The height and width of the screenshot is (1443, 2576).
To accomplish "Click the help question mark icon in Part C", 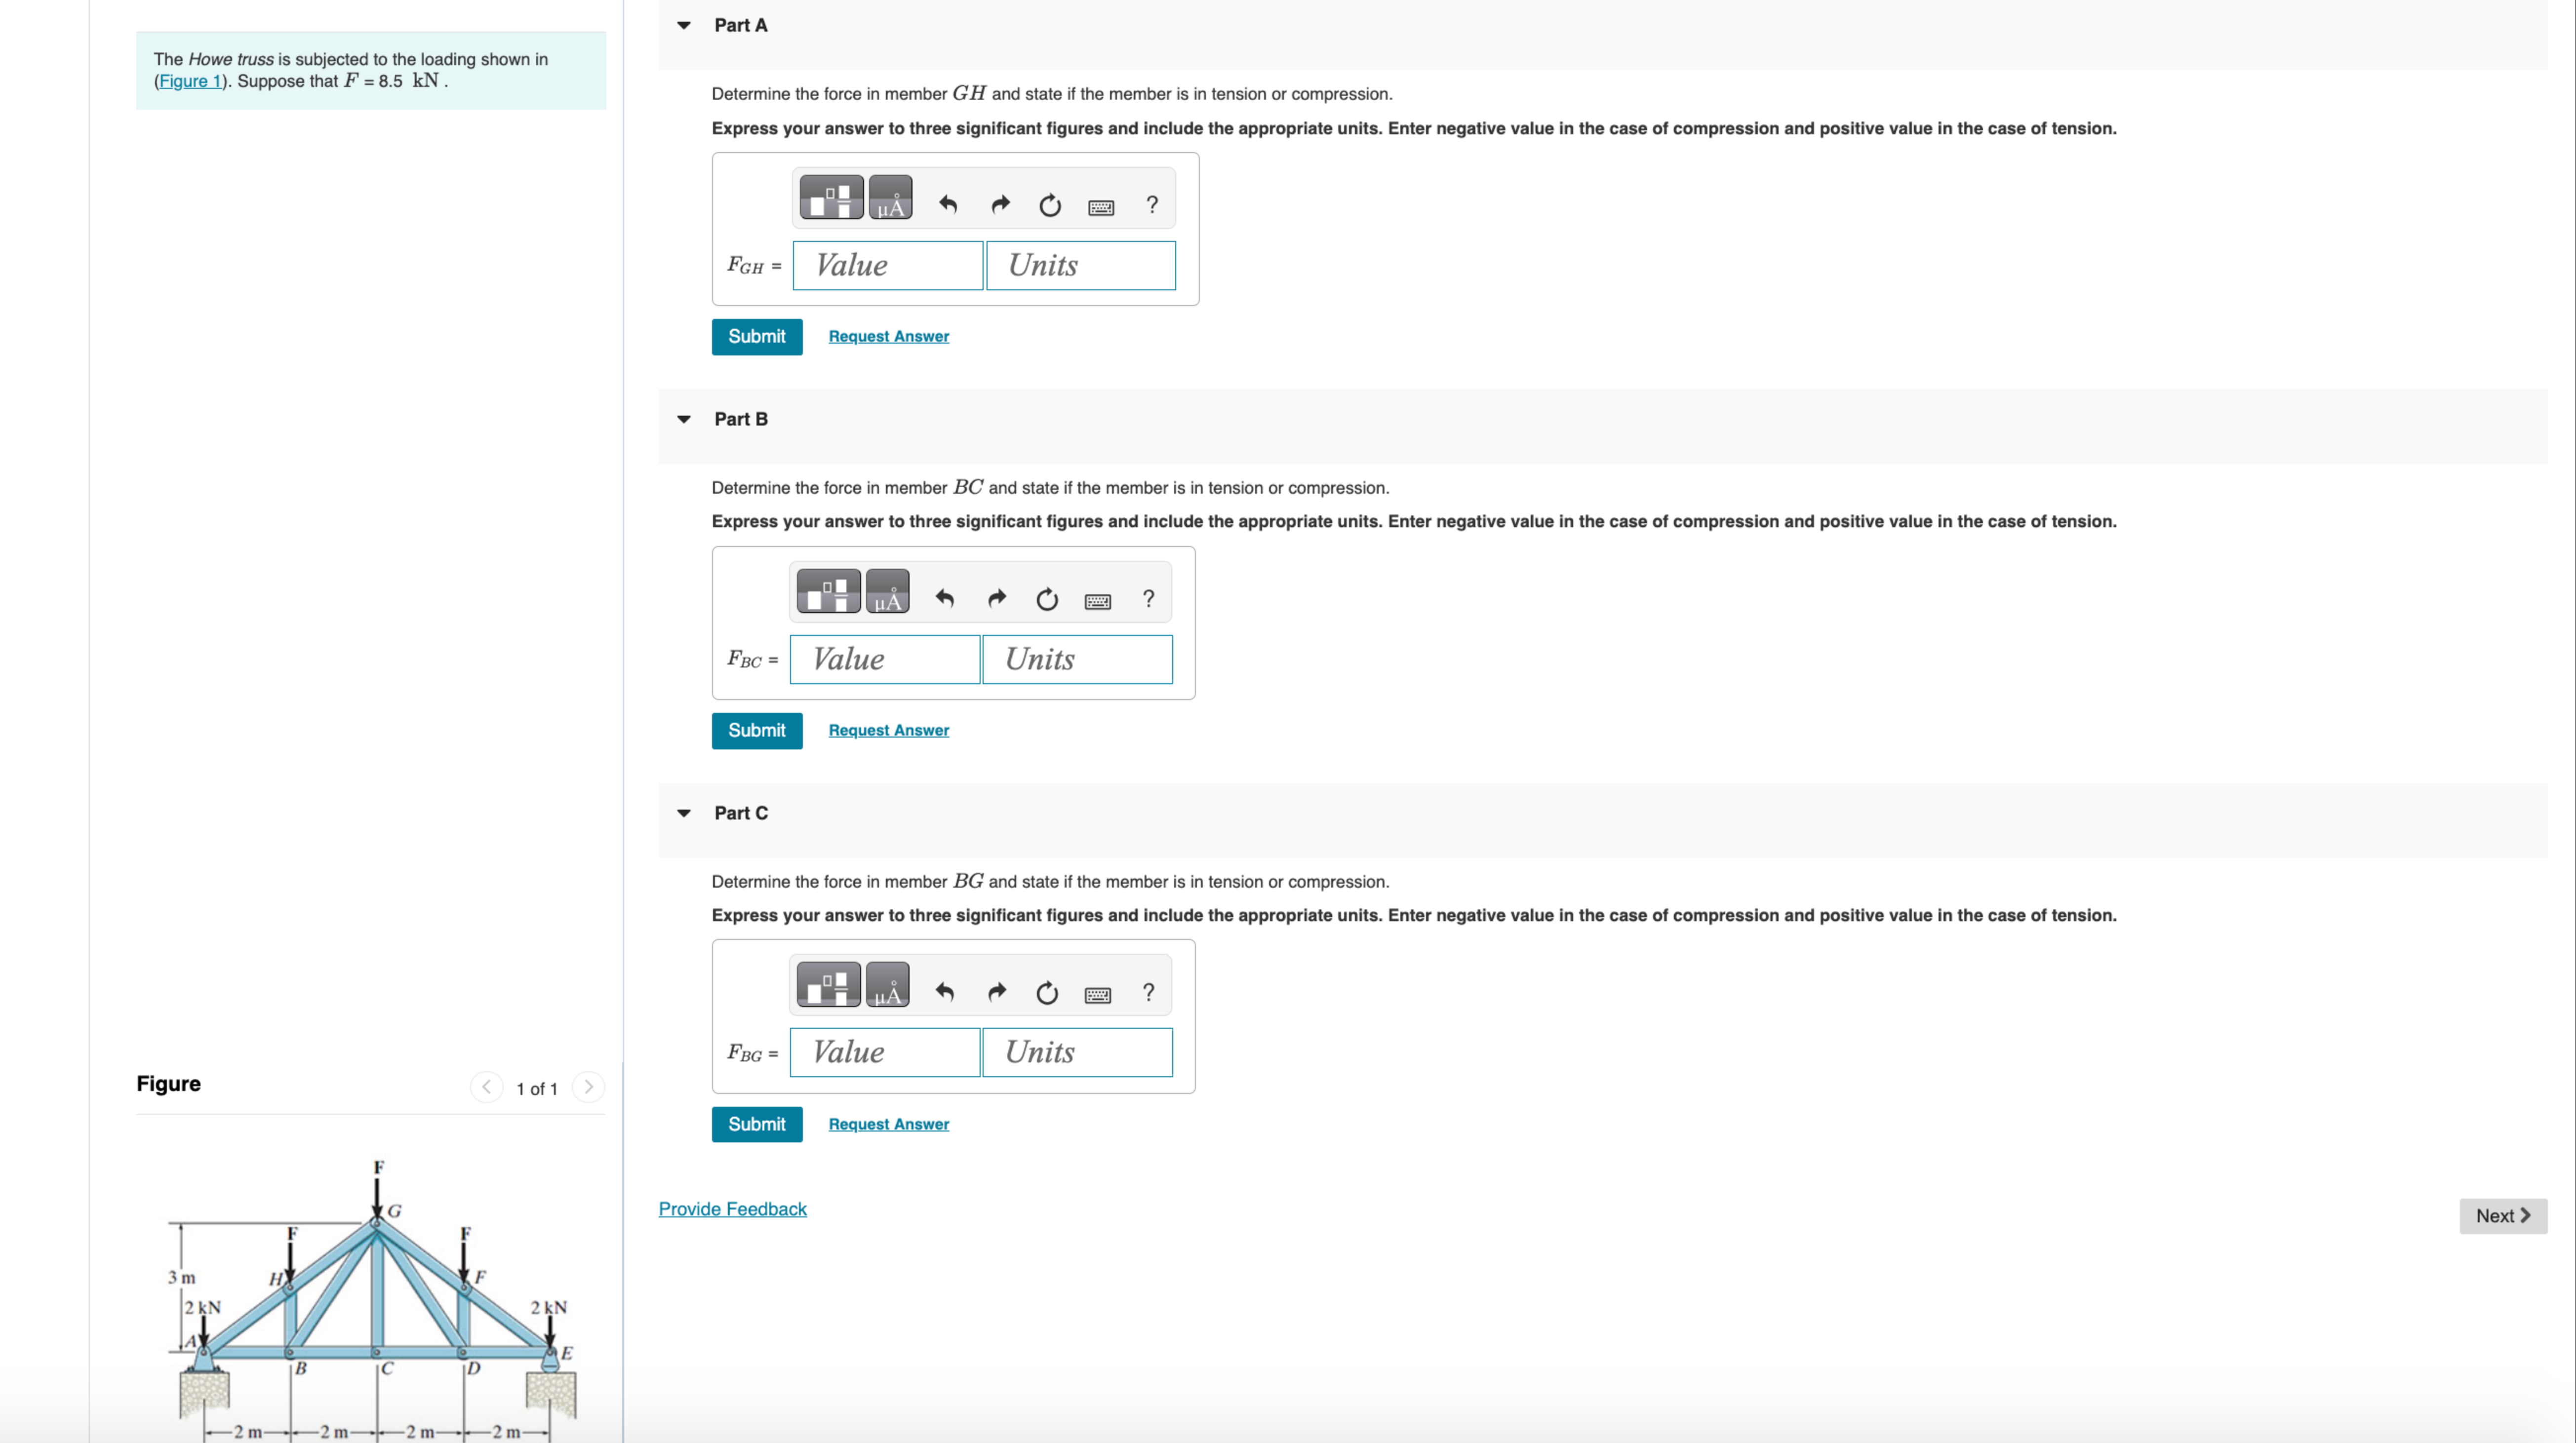I will 1148,993.
